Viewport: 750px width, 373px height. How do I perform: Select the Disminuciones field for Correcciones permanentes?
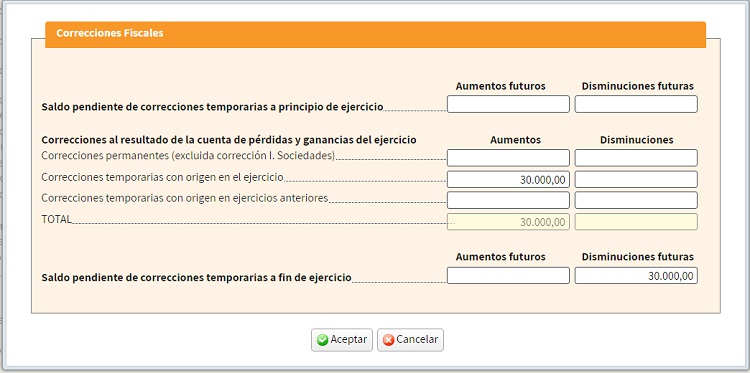(636, 158)
